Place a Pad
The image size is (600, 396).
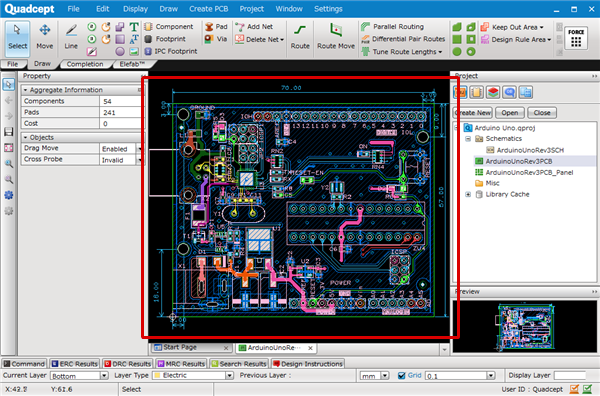[x=216, y=27]
